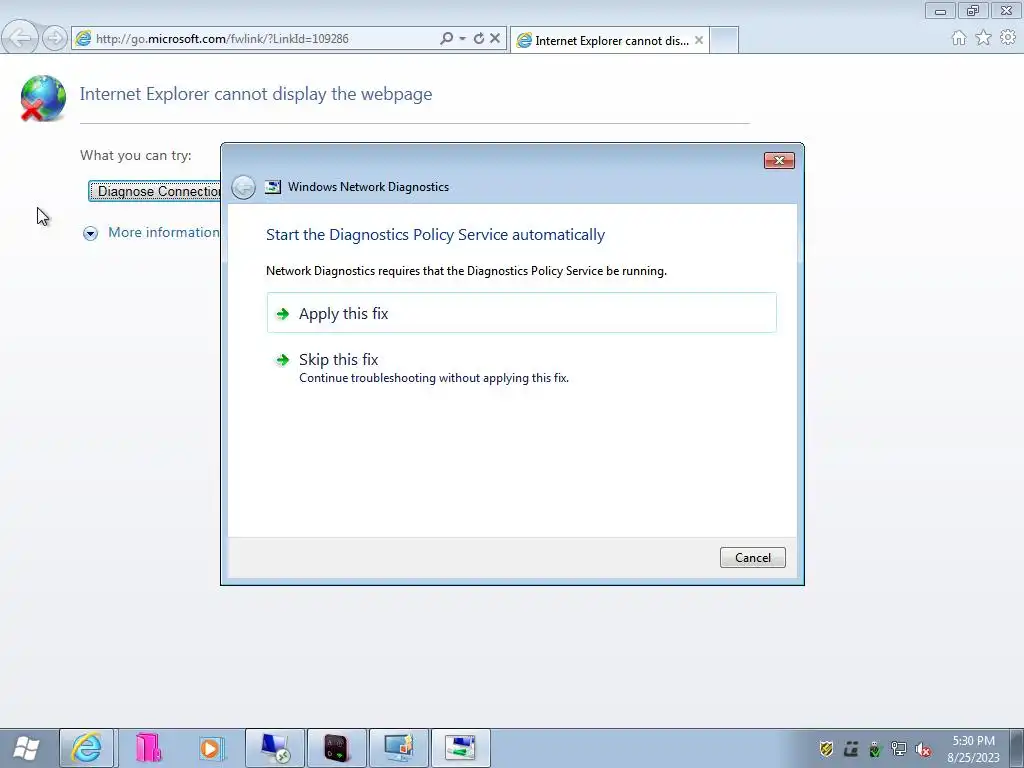The width and height of the screenshot is (1024, 768).
Task: Go back in the diagnostics wizard
Action: click(x=244, y=187)
